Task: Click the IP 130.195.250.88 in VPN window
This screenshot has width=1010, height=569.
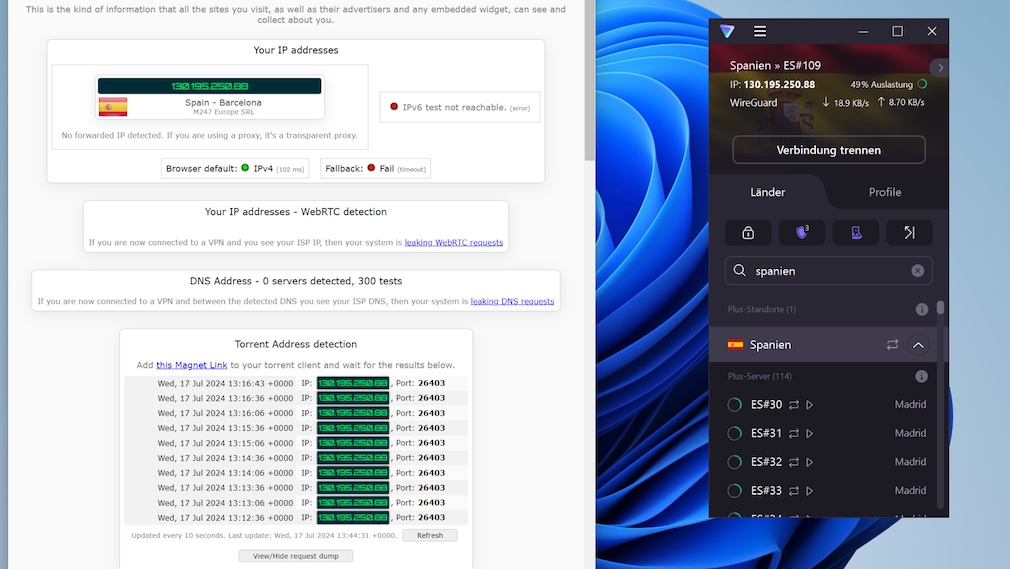Action: coord(772,84)
